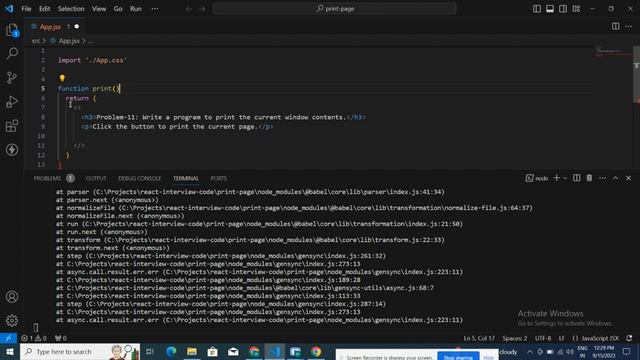
Task: Open the lightning bolt extension view
Action: tap(12, 150)
